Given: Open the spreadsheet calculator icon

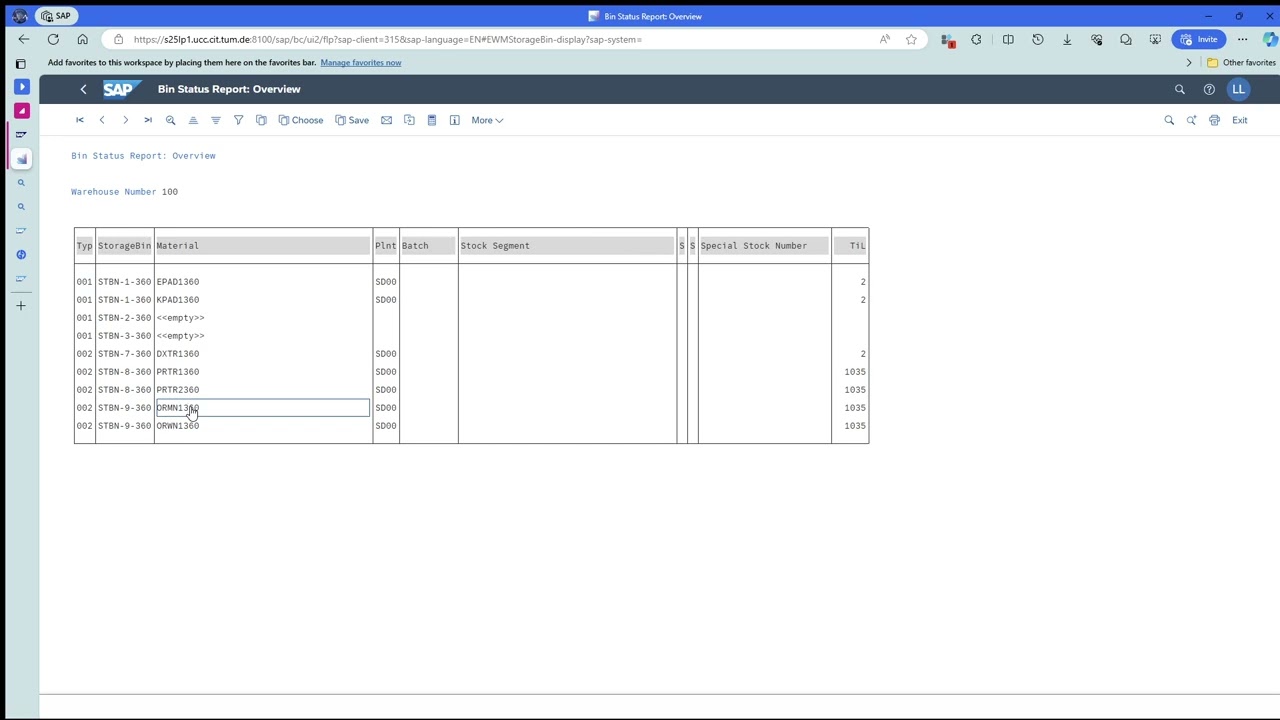Looking at the screenshot, I should click(432, 120).
